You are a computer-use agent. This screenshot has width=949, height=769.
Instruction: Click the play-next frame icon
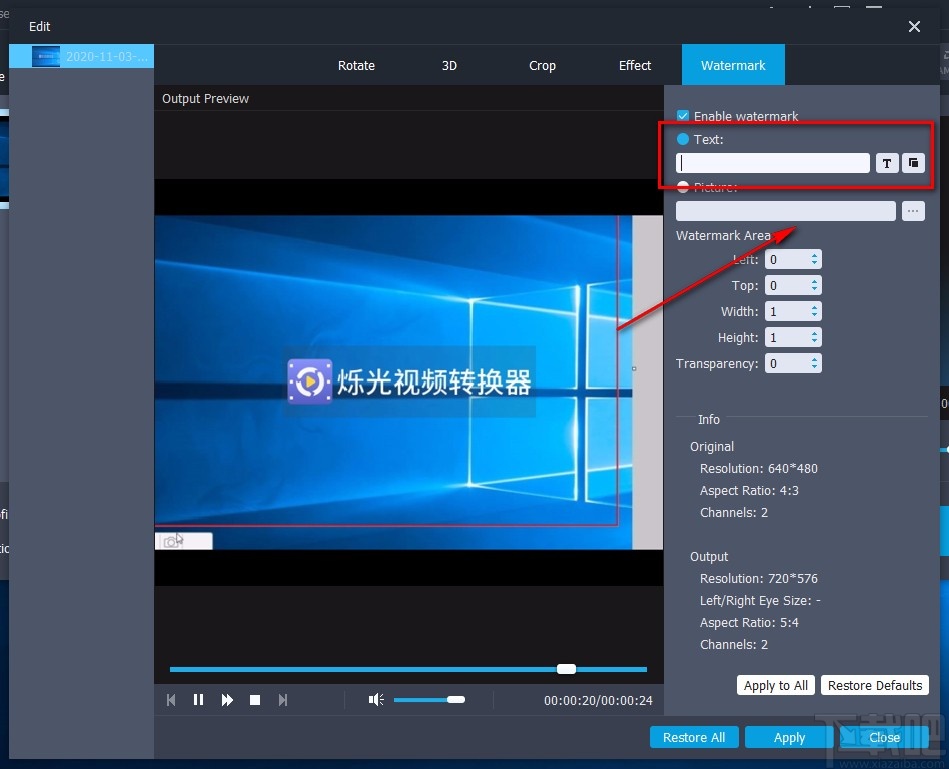283,700
